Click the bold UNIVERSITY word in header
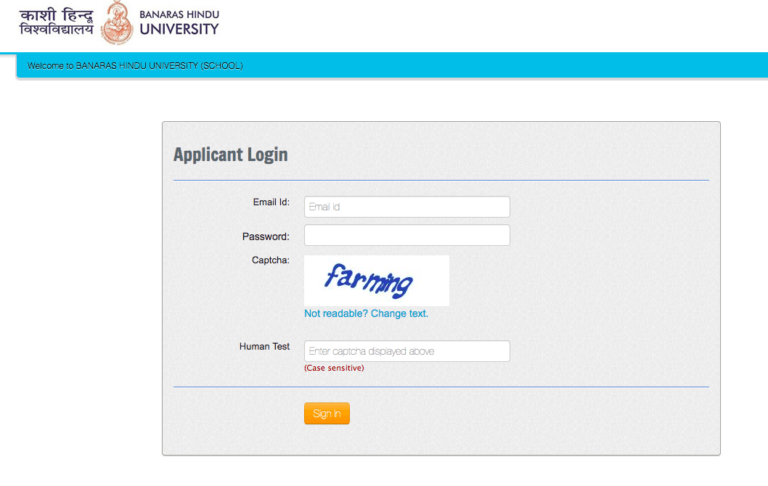Screen dimensions: 768x486 (x=180, y=29)
